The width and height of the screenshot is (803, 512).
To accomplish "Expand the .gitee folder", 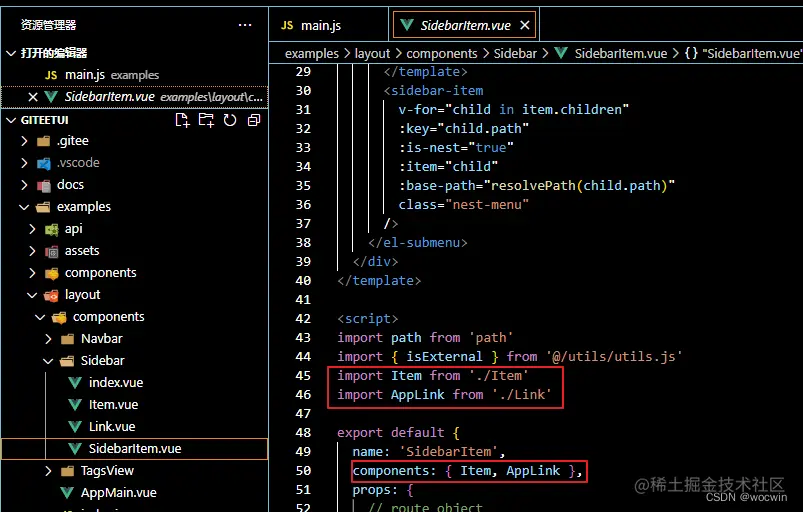I will (24, 141).
